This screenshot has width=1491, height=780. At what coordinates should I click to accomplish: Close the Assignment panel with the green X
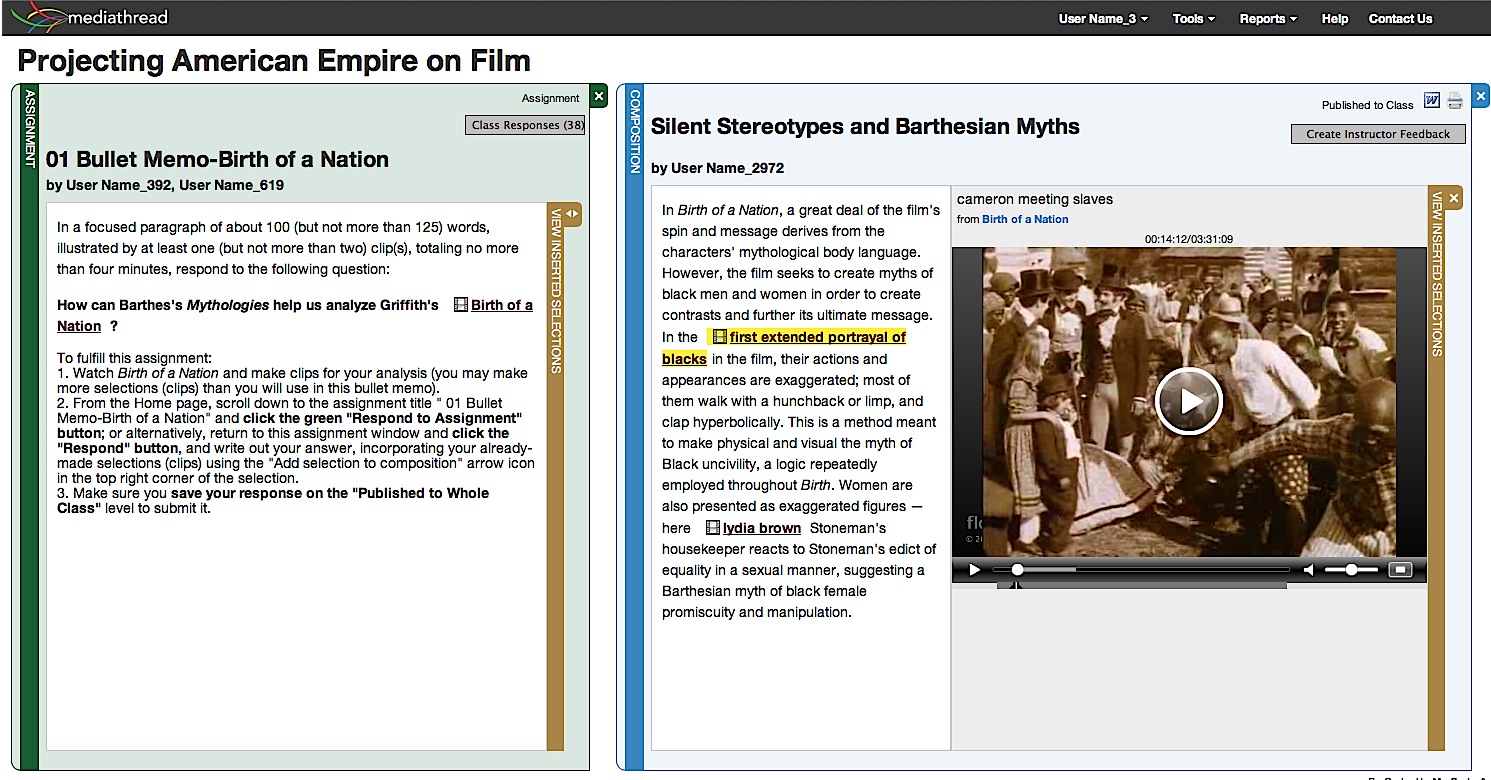point(598,96)
